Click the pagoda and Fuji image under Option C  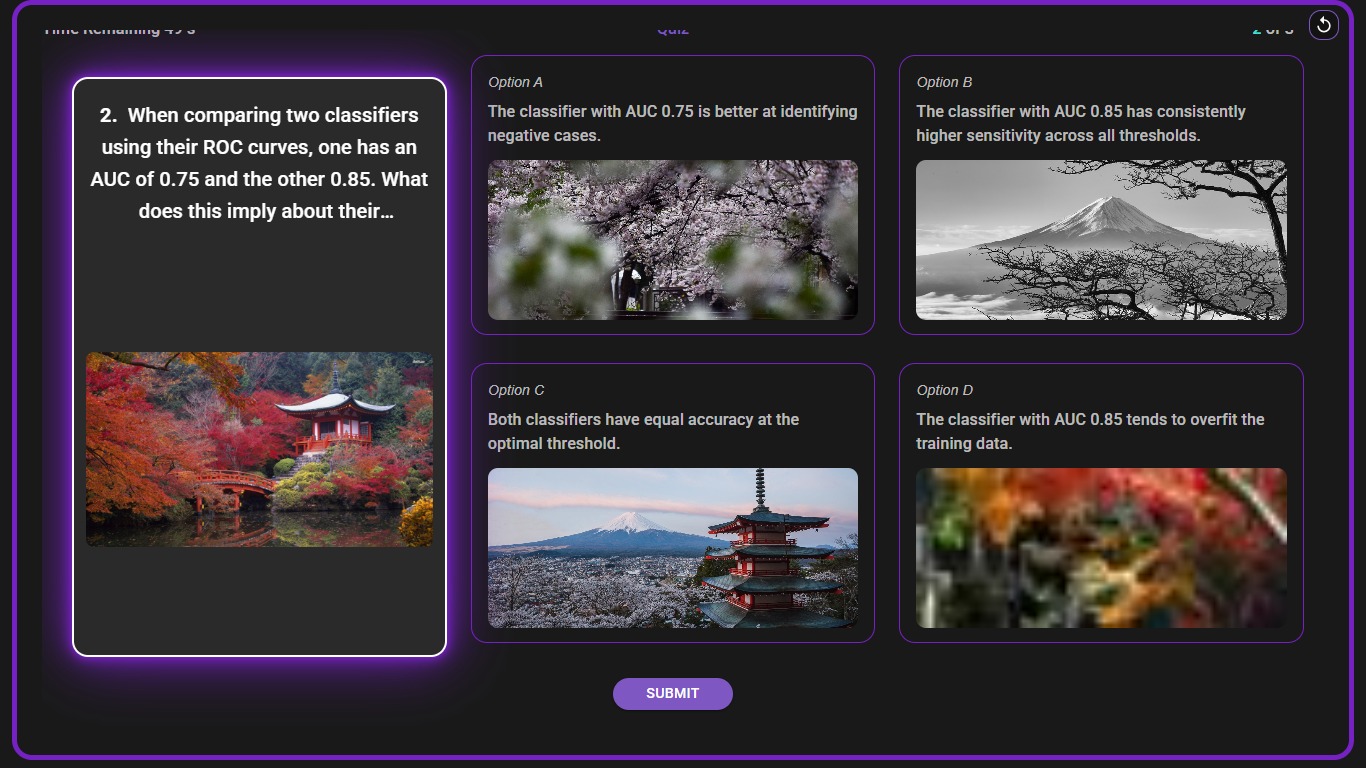pos(672,547)
